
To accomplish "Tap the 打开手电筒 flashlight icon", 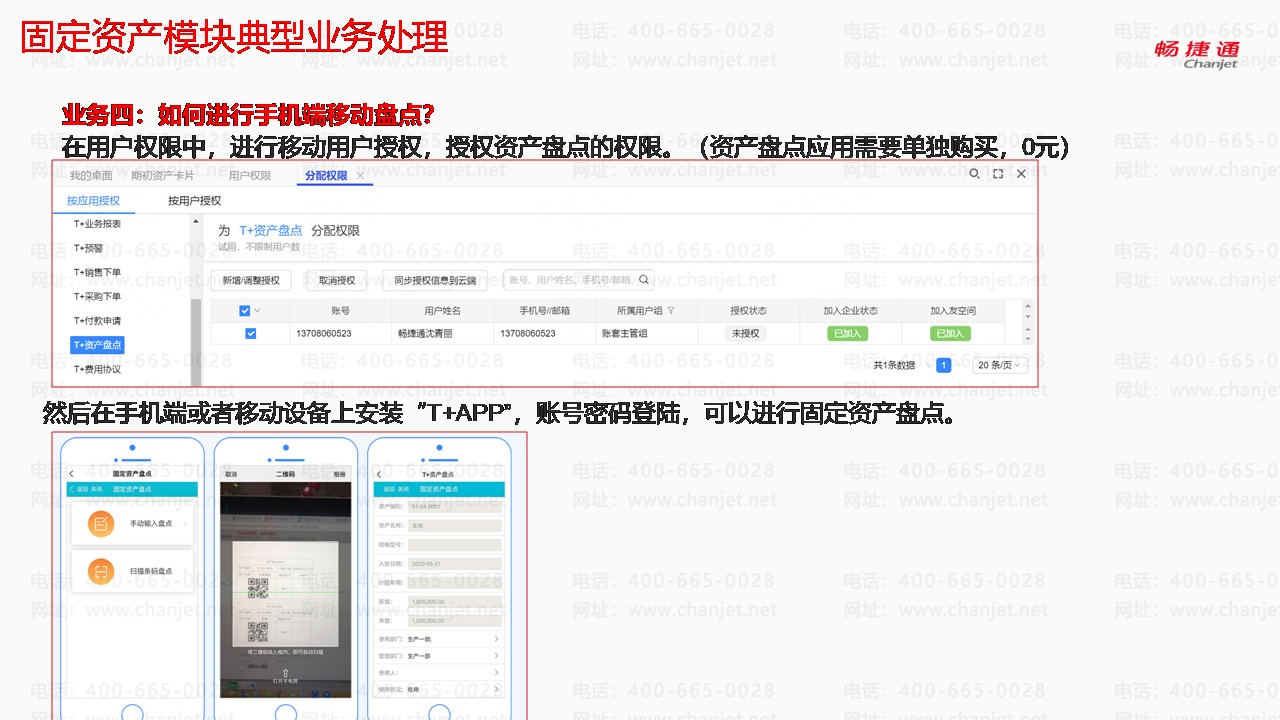I will (286, 674).
